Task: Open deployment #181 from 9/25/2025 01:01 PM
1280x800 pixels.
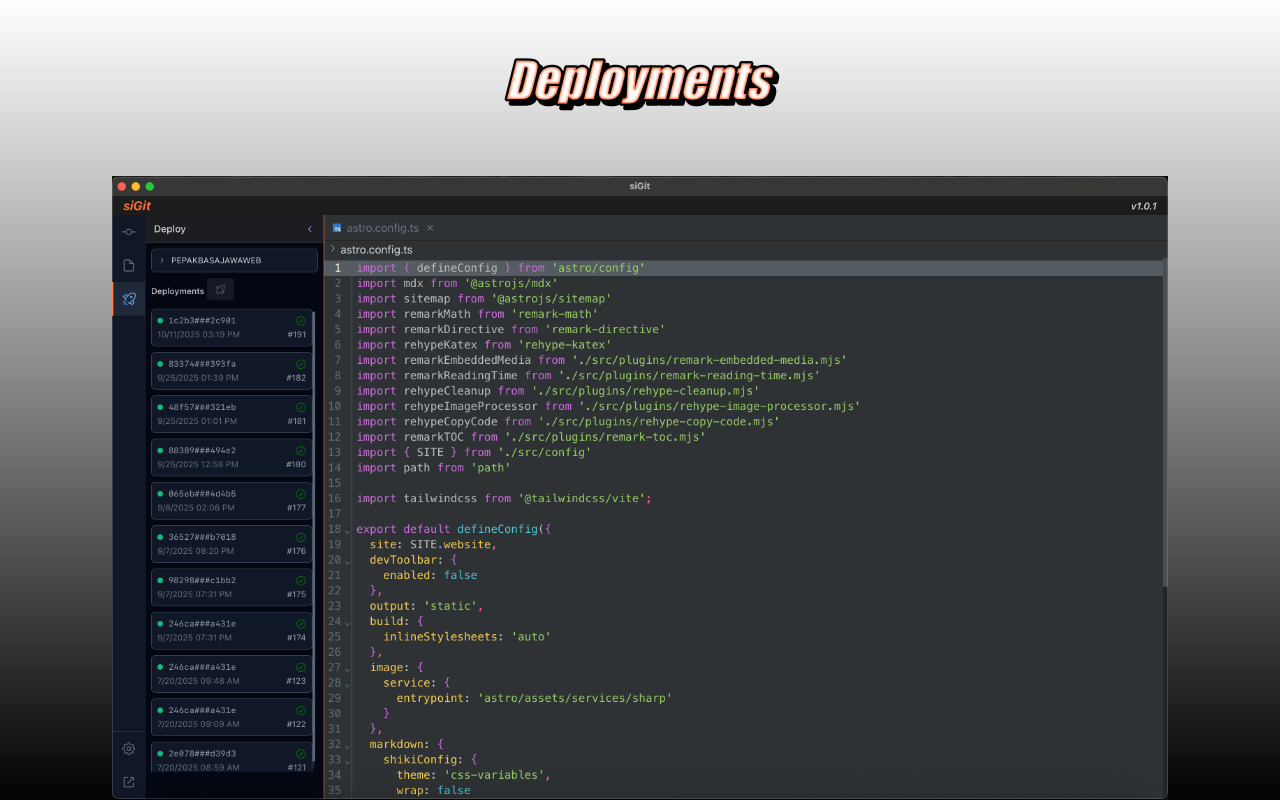Action: (x=232, y=414)
